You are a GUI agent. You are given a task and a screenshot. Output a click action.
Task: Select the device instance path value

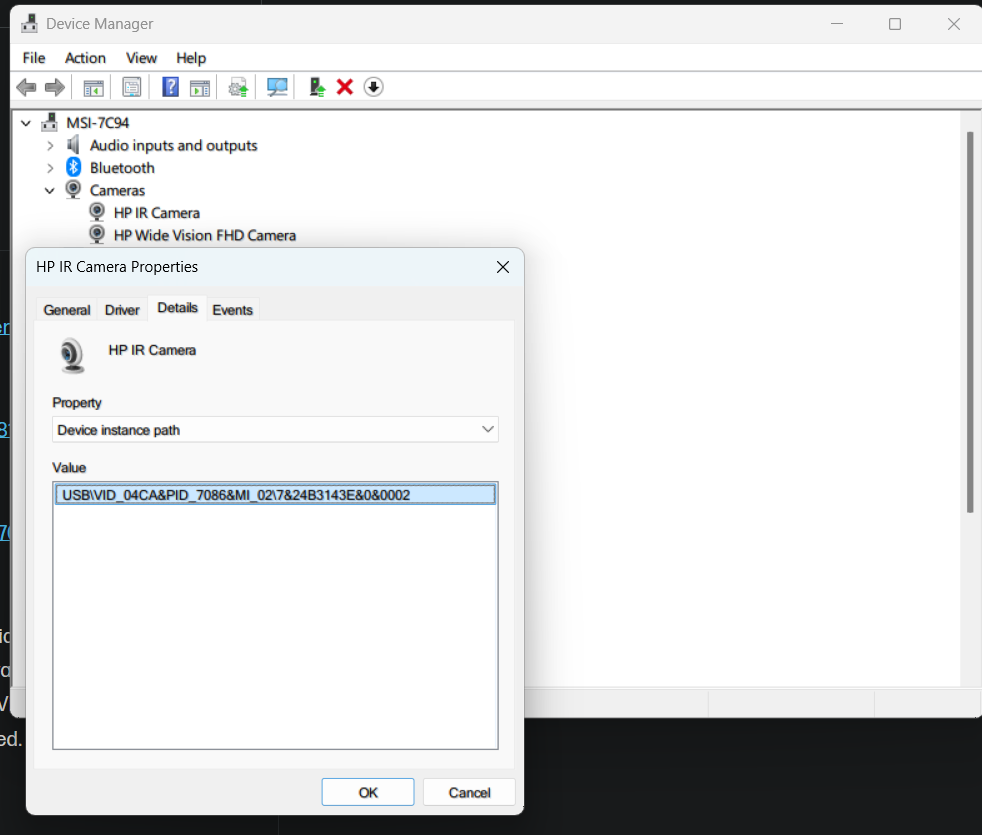point(236,494)
